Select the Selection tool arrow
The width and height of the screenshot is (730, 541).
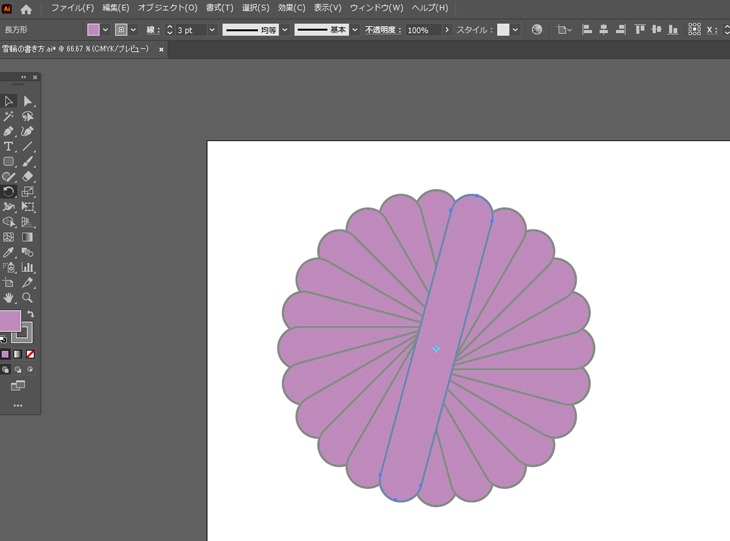8,101
